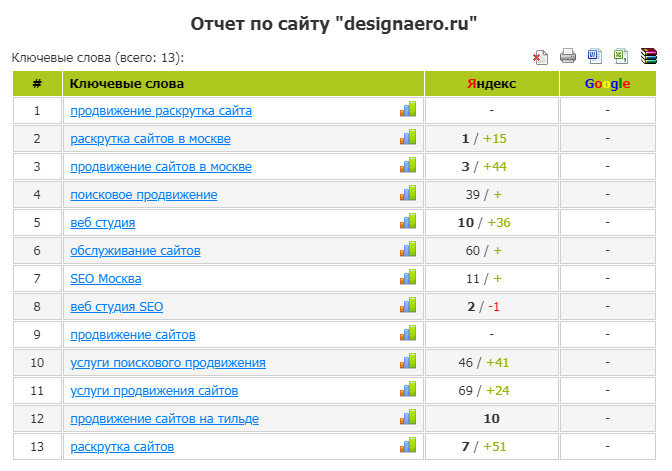Click the report title 'Отчет по сайту designaero.ru'
The width and height of the screenshot is (672, 471).
coord(334,24)
